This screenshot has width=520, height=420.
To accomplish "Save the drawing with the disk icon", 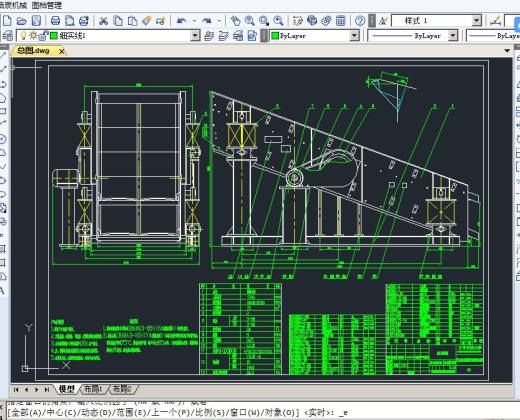I will coord(36,21).
